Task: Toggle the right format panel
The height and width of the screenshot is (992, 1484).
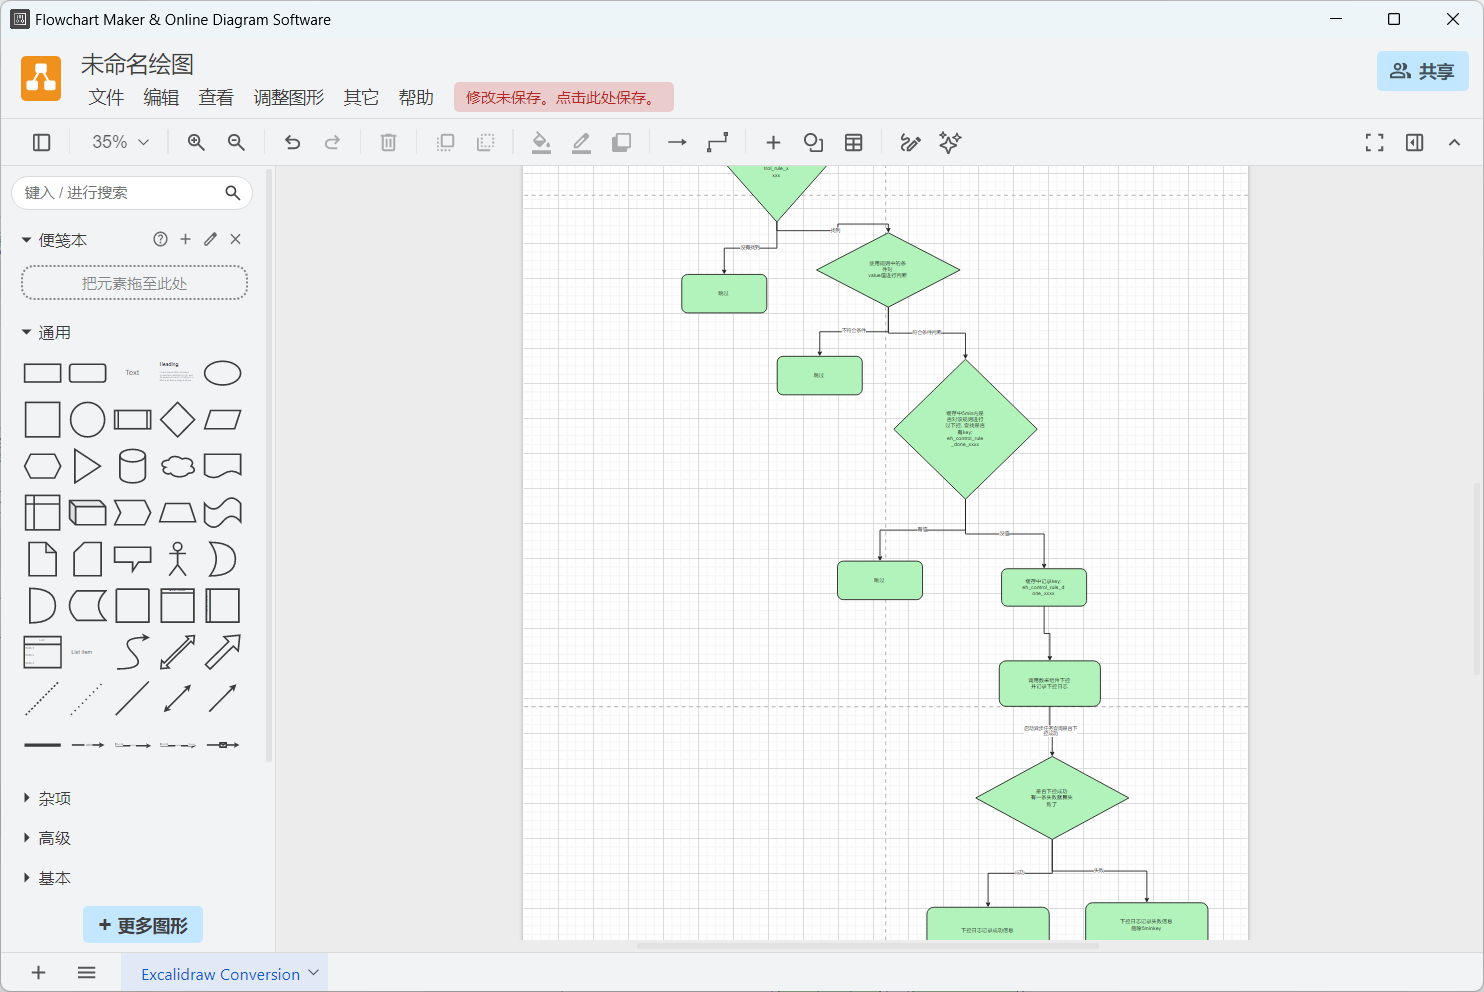Action: point(1414,143)
